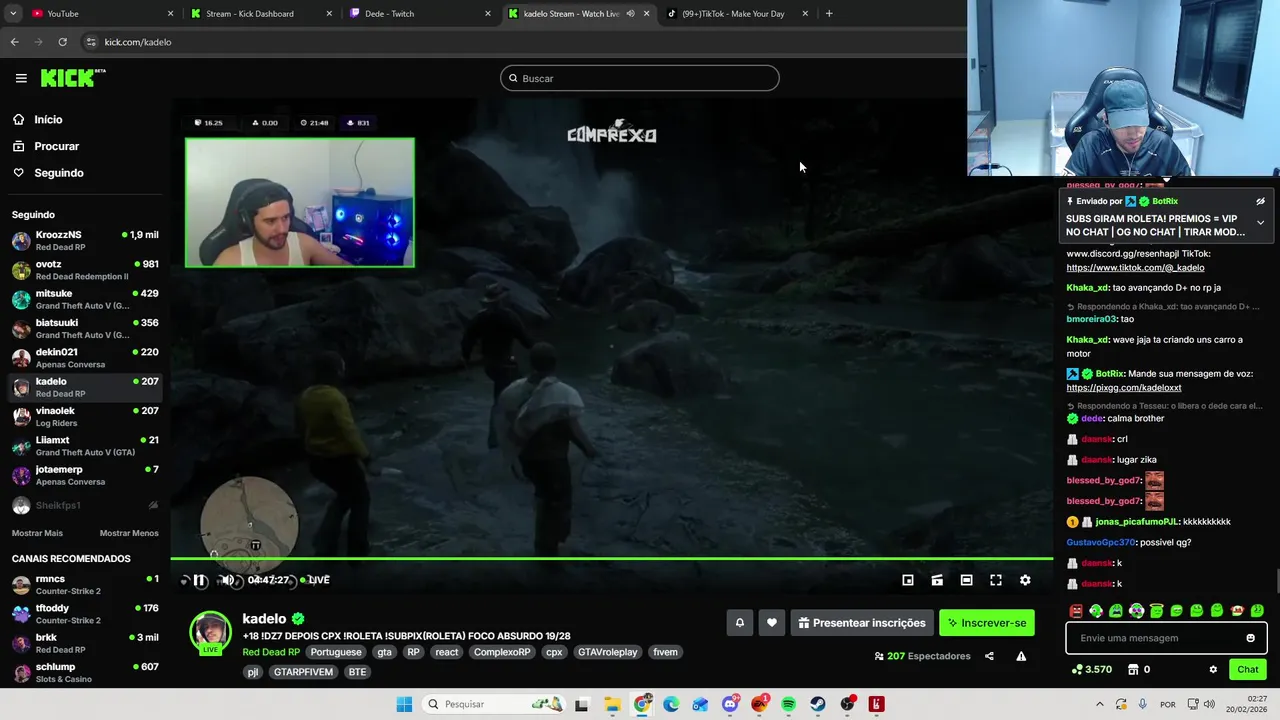Show hidden system tray icons chevron
Screen dimensions: 1280x720
click(1098, 704)
